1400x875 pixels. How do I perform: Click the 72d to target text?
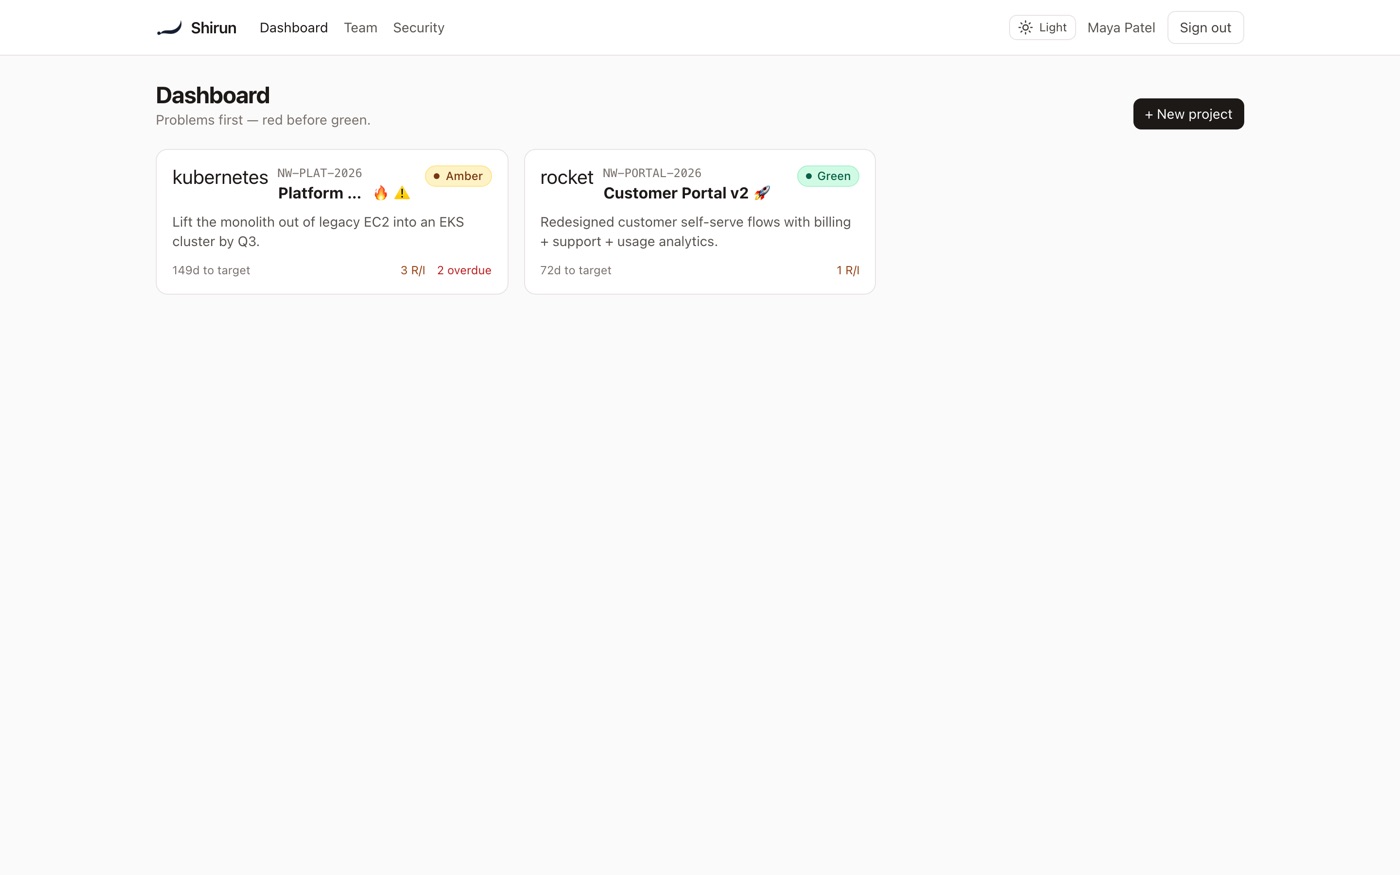click(576, 270)
